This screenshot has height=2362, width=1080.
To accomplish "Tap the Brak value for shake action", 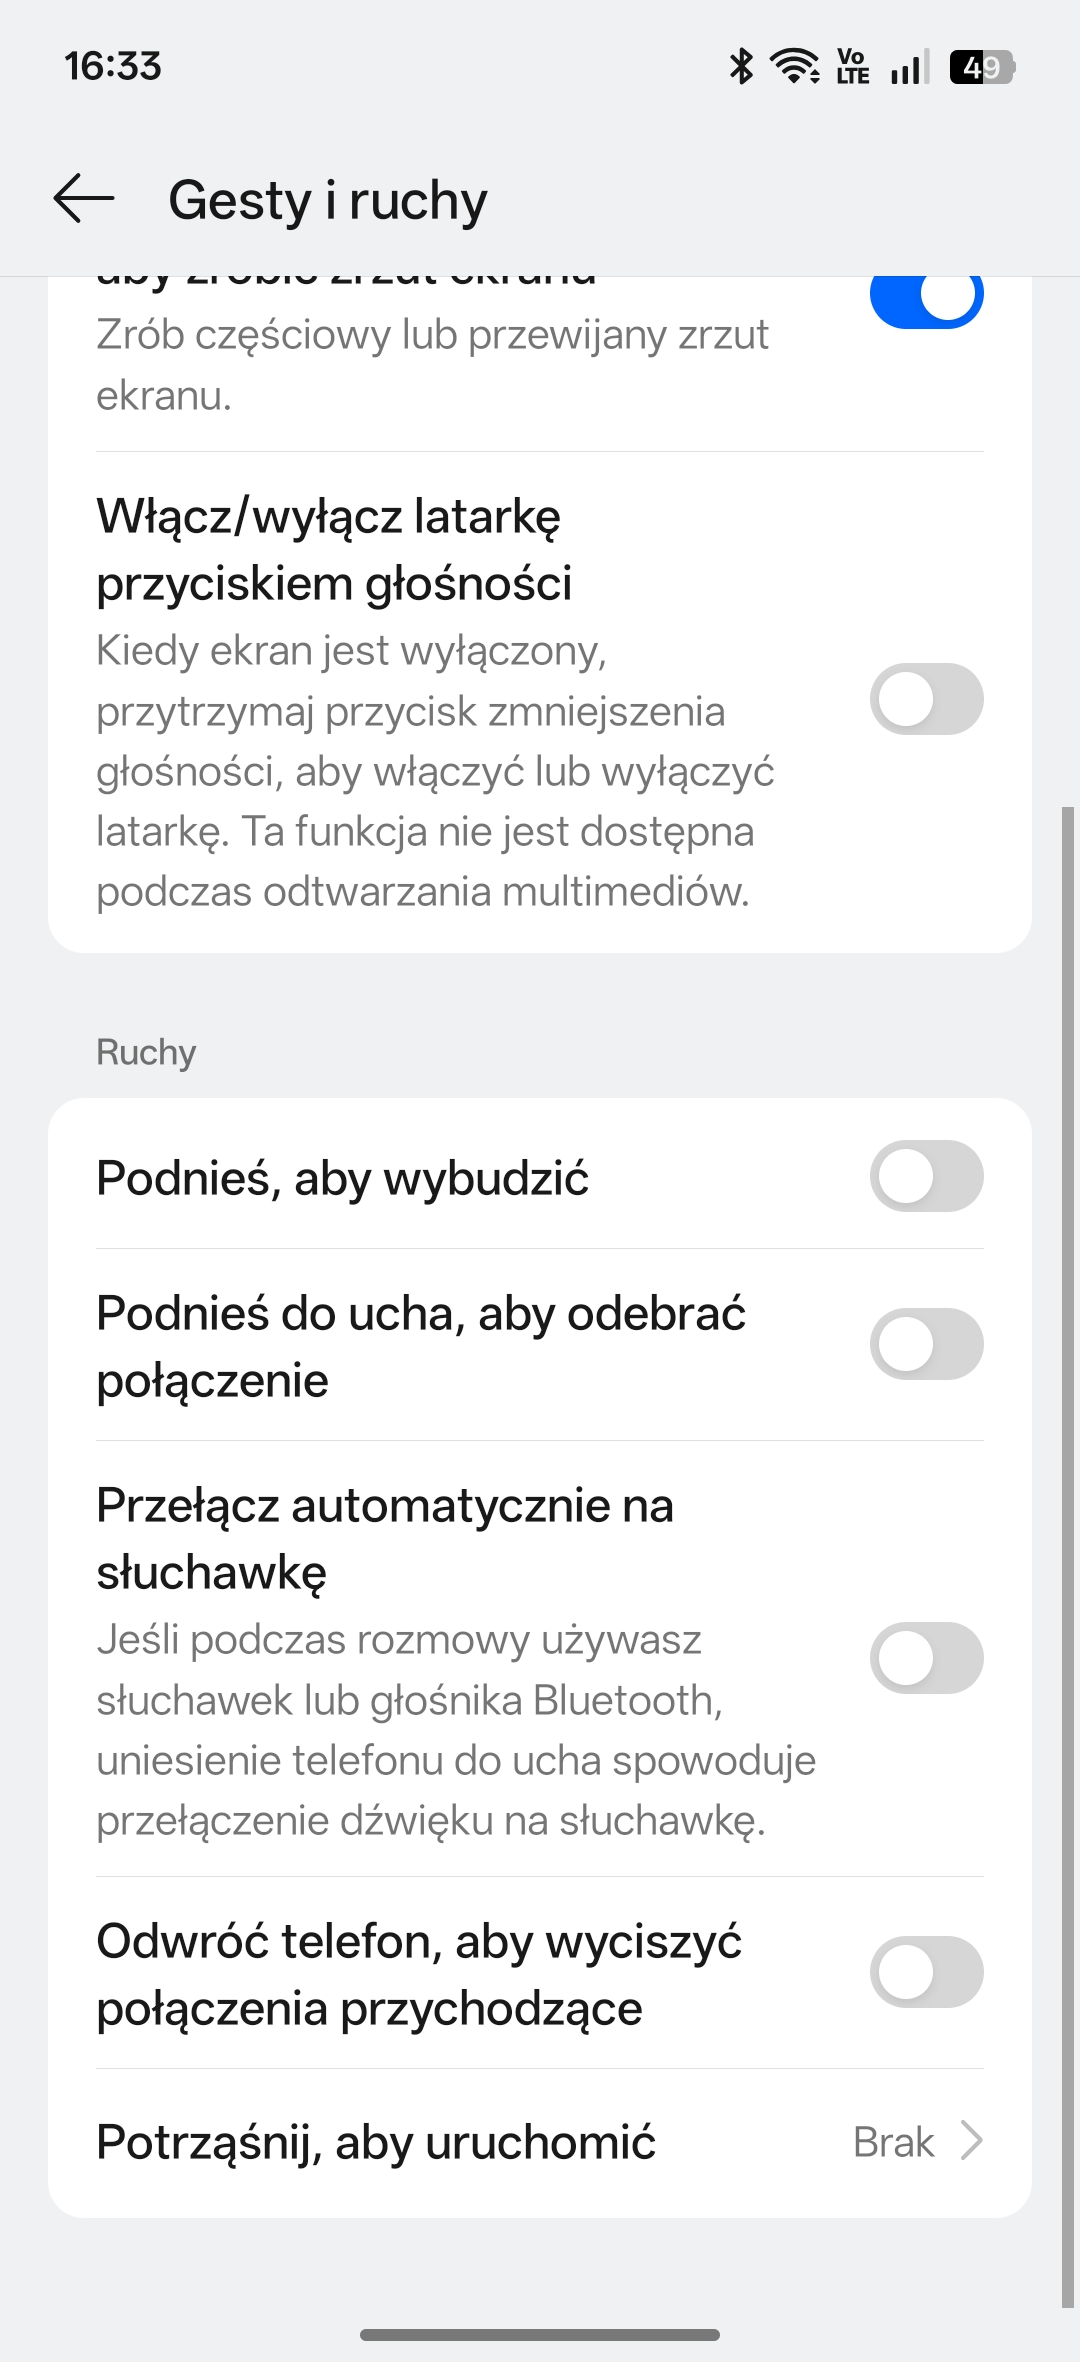I will (893, 2142).
